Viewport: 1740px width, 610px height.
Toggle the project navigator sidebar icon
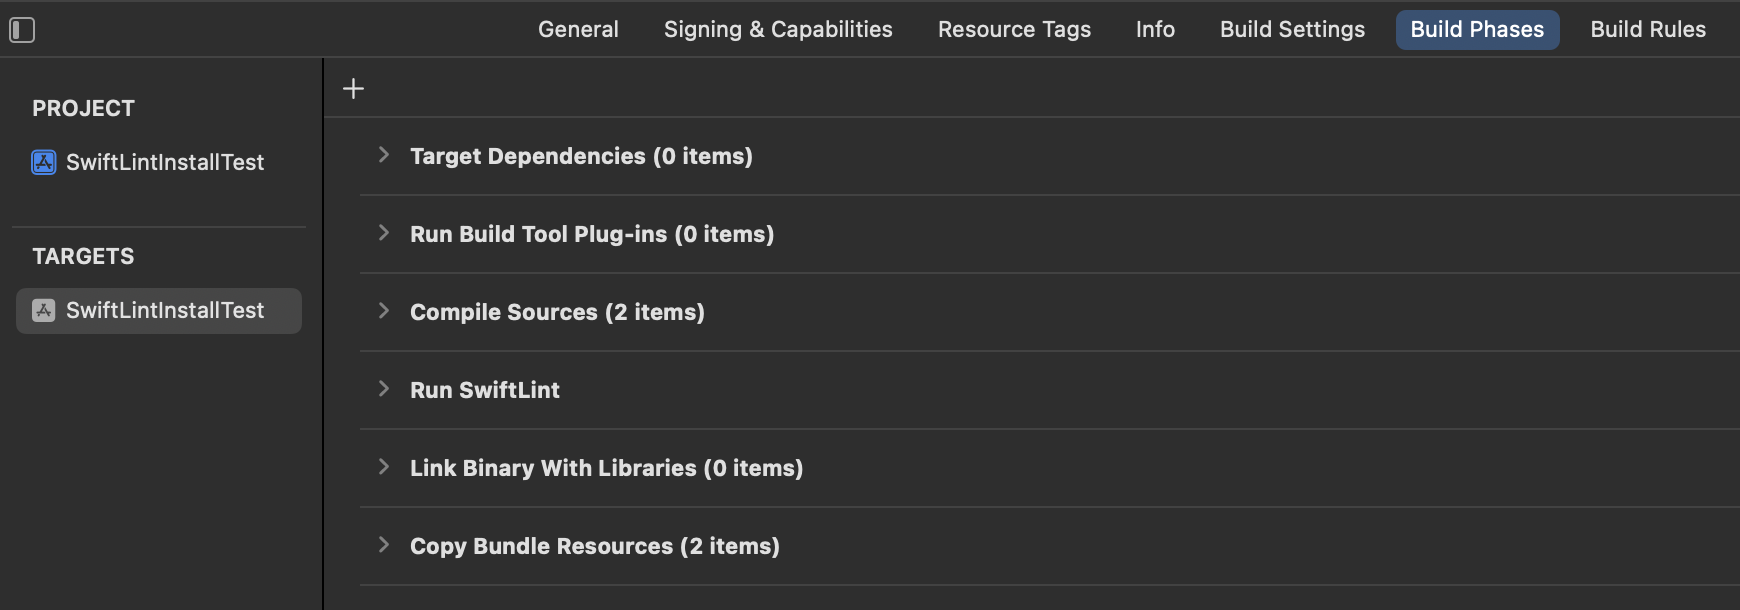22,30
